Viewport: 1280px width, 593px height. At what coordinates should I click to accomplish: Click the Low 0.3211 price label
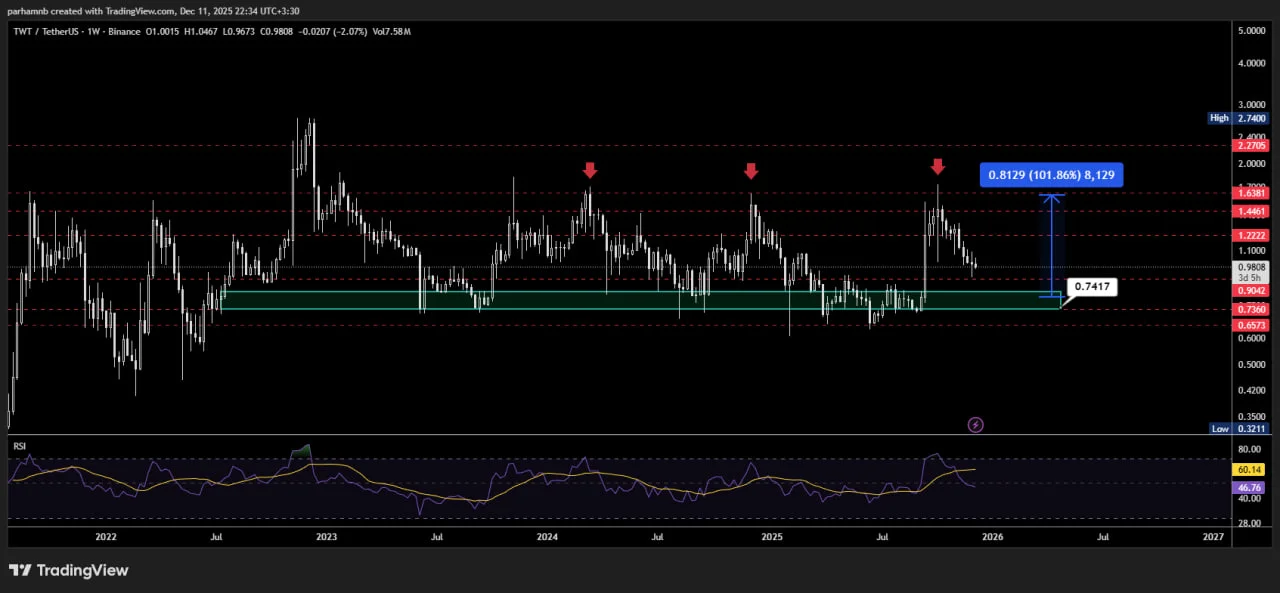point(1238,428)
